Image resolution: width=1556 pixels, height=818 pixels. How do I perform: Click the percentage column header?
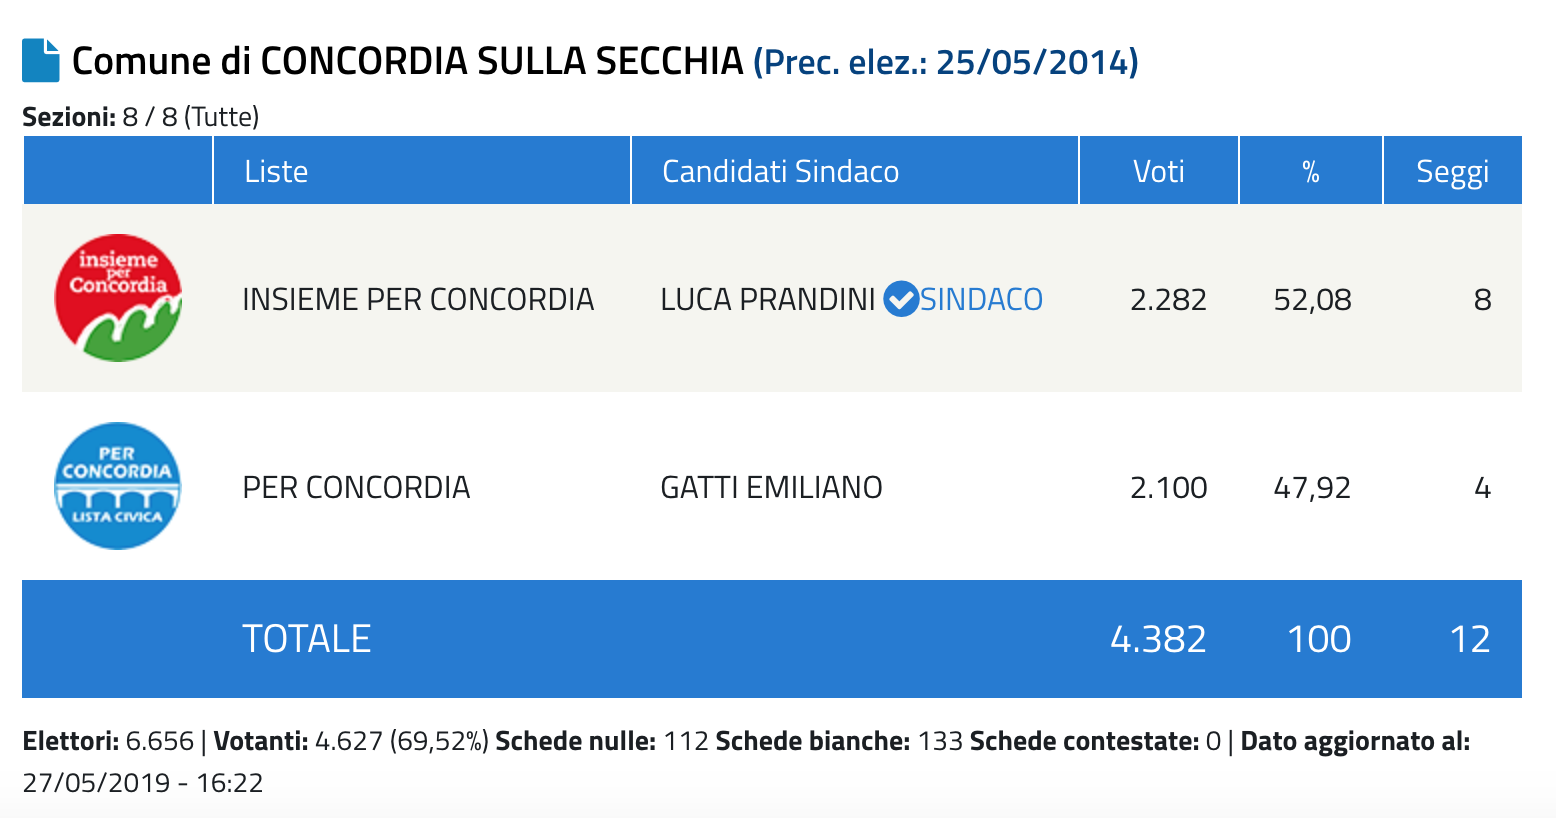click(x=1311, y=172)
